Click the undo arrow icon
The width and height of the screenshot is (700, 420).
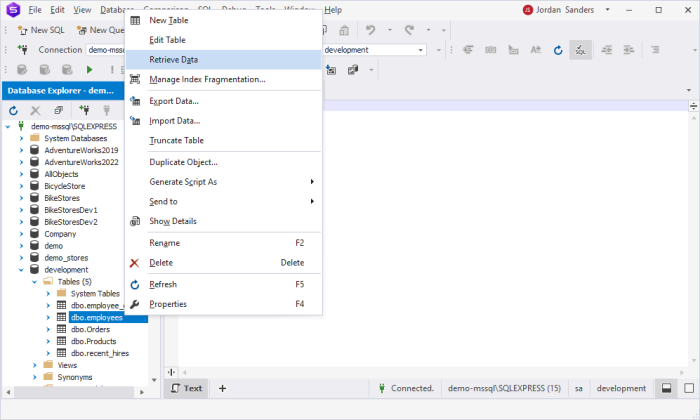[x=370, y=30]
